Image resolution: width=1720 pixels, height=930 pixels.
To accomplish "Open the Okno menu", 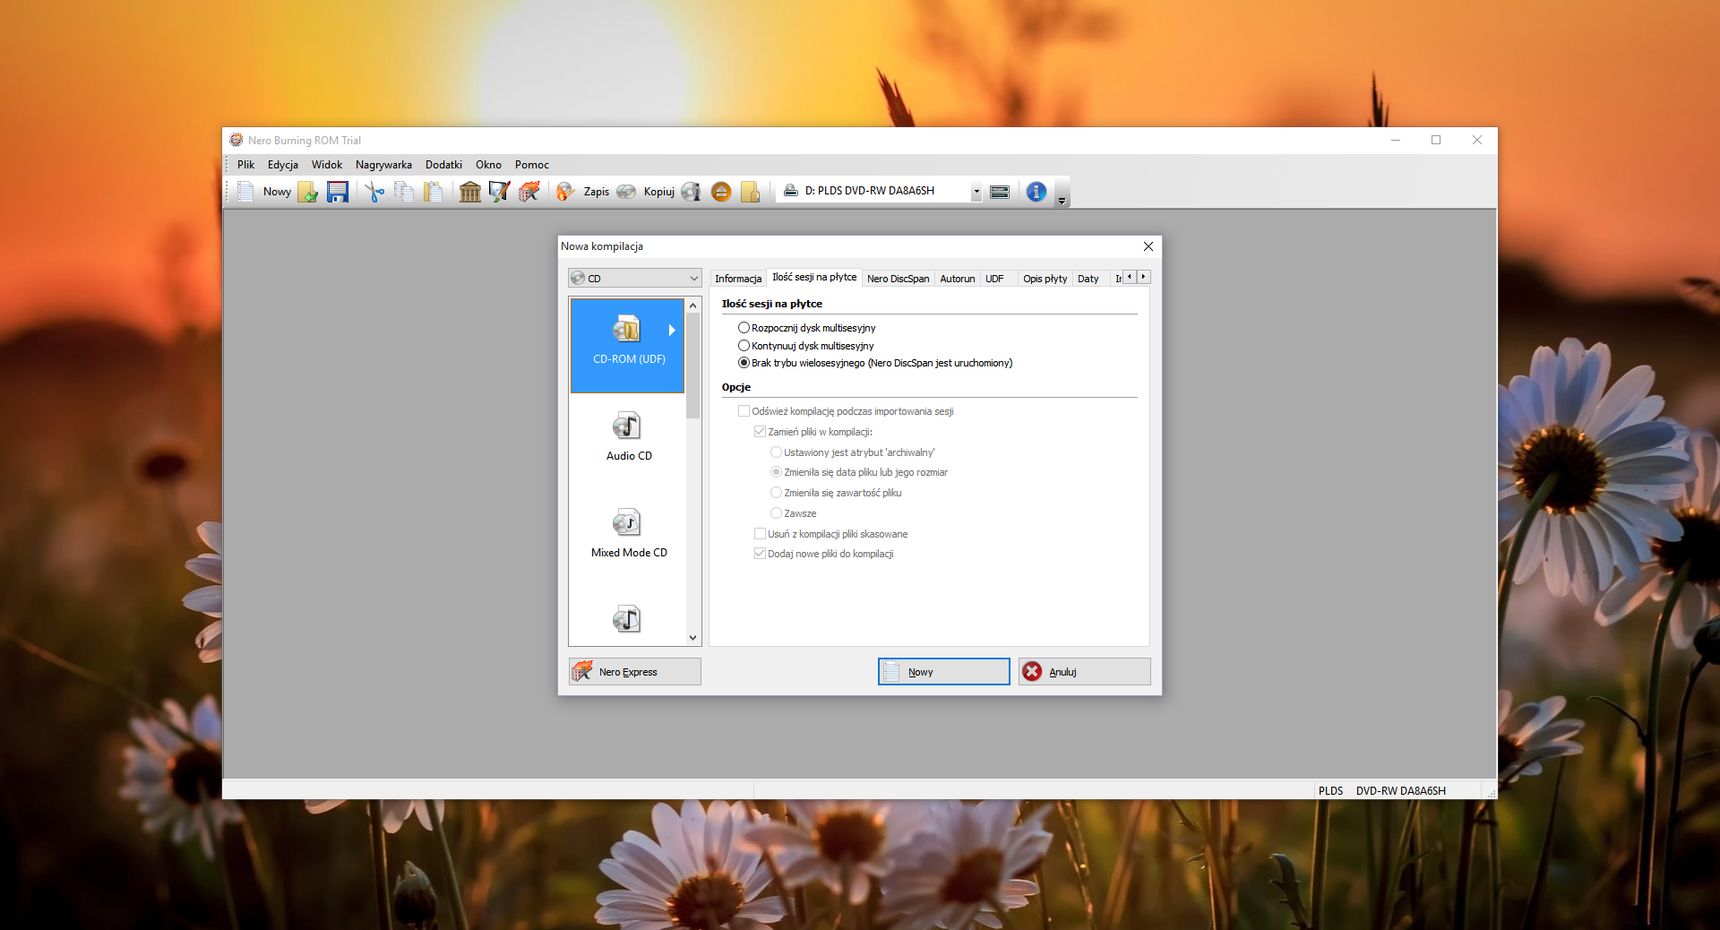I will point(489,165).
